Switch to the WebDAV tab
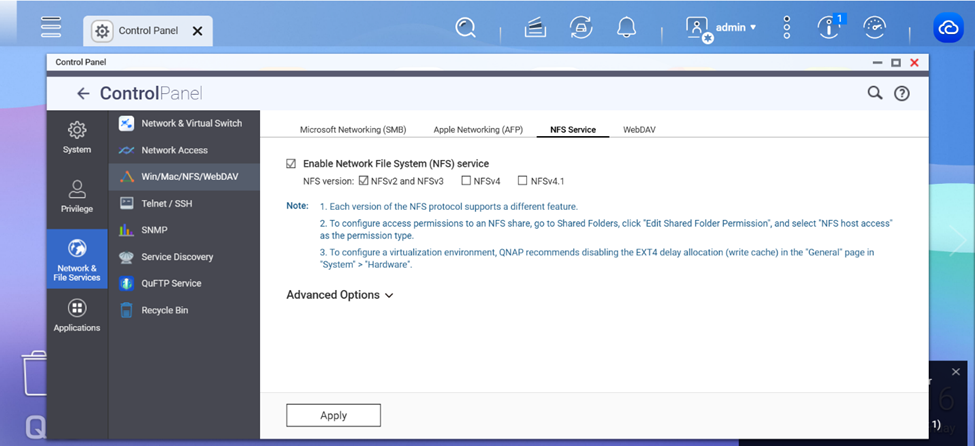This screenshot has width=975, height=446. [639, 130]
